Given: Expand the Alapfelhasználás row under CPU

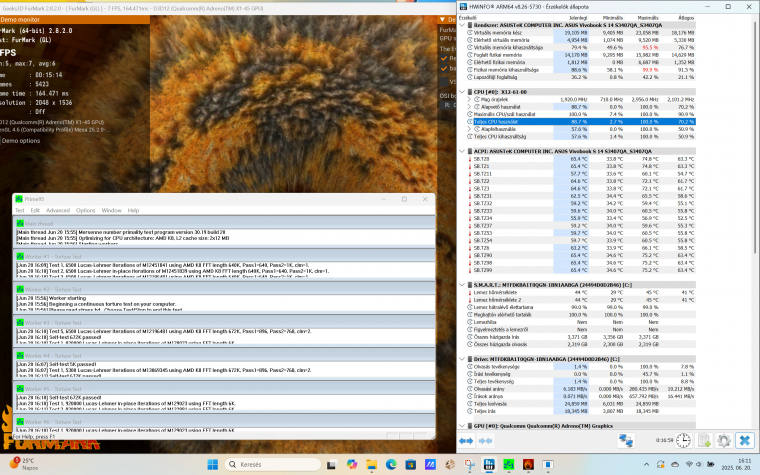Looking at the screenshot, I should 469,129.
